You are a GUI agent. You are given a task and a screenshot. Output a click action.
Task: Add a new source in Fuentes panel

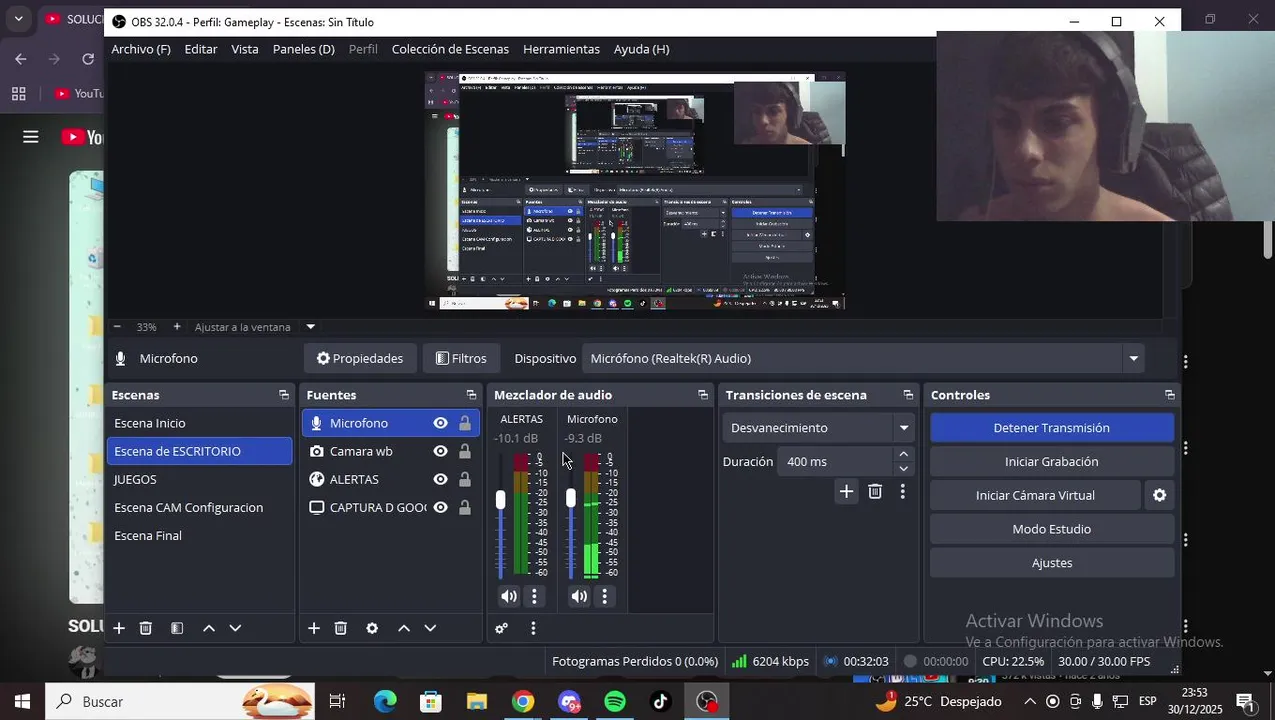click(x=314, y=628)
